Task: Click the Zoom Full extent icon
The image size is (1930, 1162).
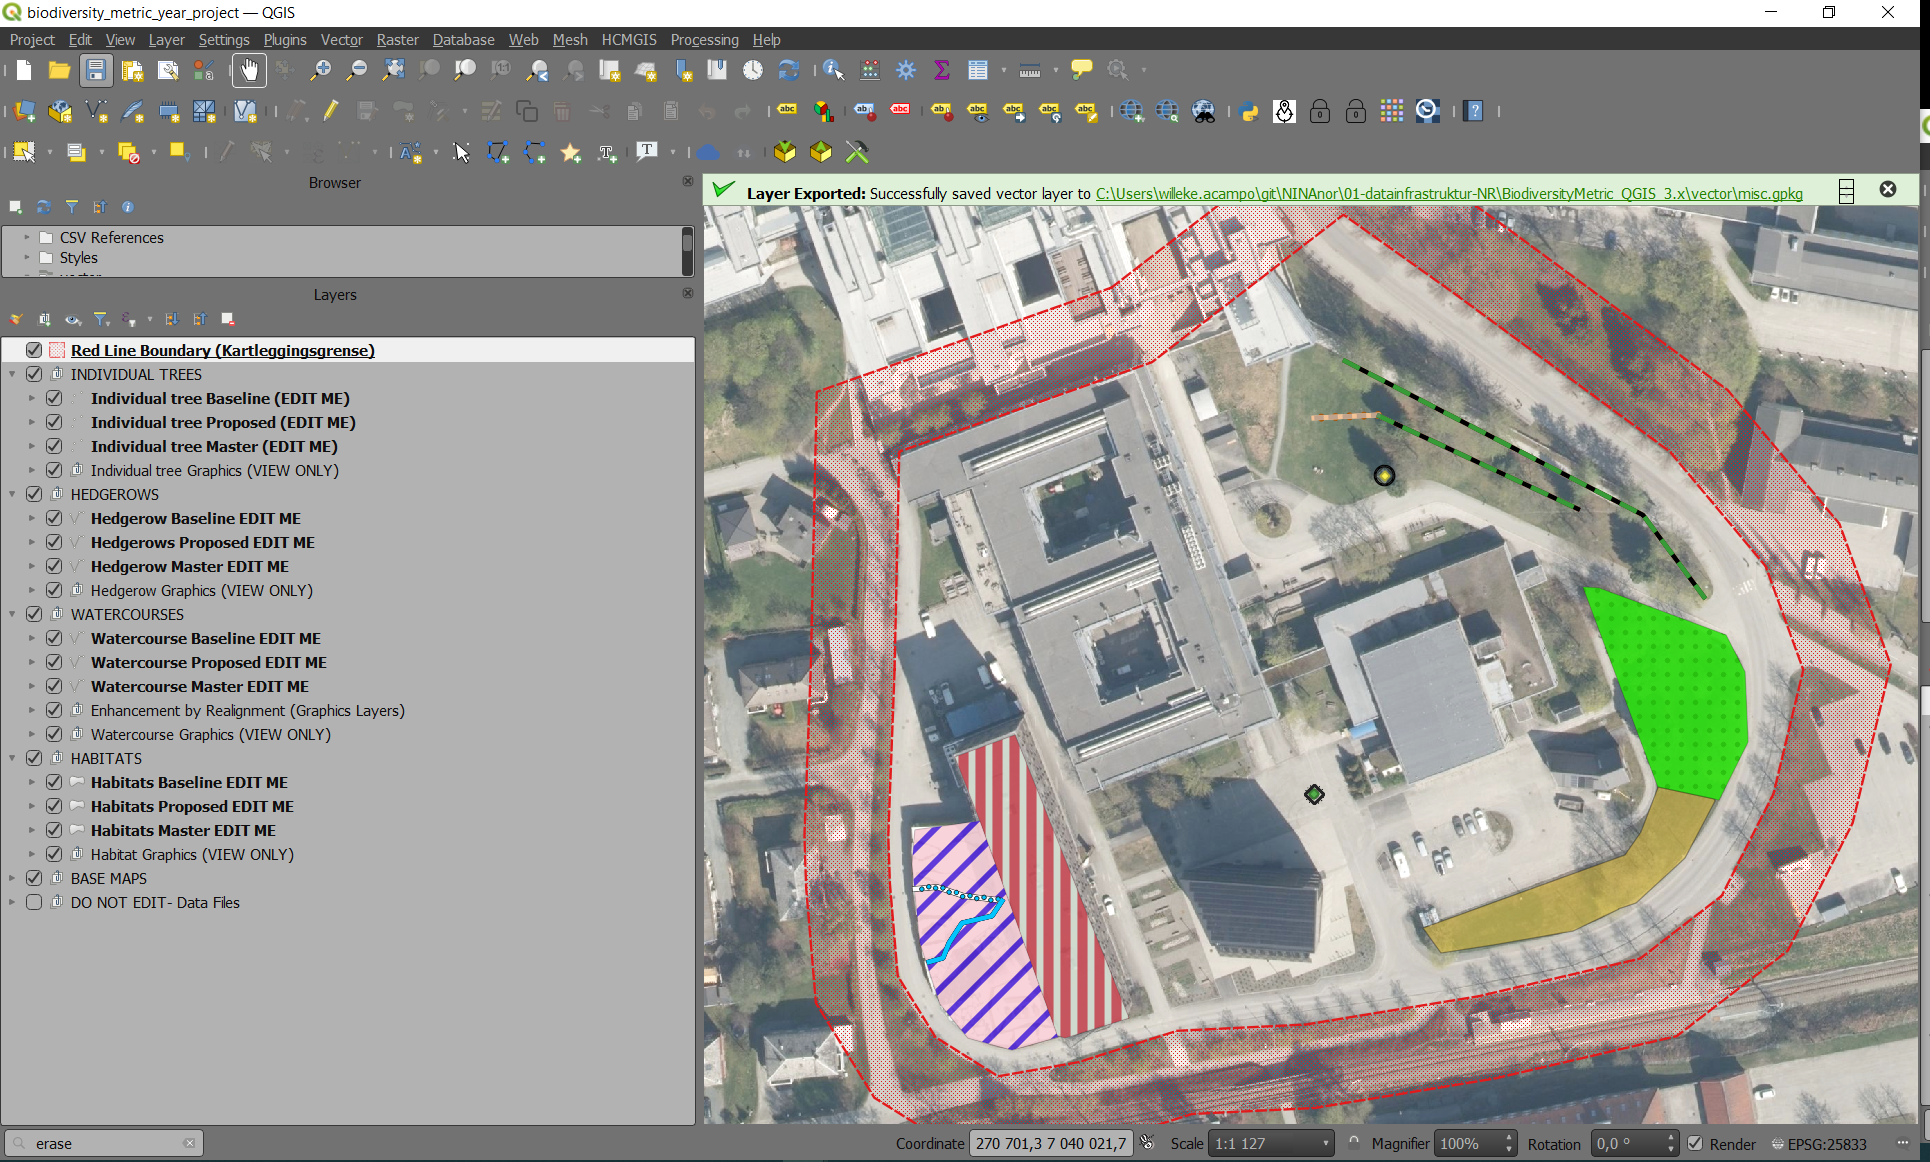Action: [x=393, y=70]
